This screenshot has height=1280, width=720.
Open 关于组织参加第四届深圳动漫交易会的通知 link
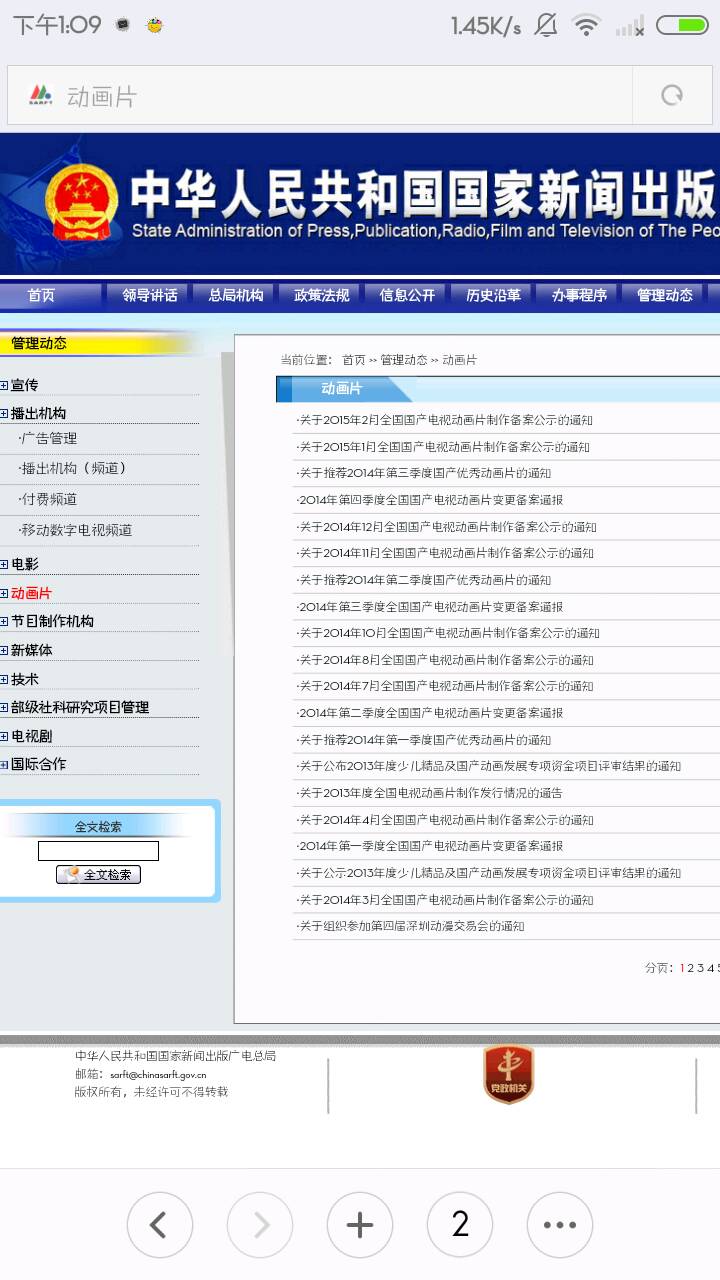[411, 927]
